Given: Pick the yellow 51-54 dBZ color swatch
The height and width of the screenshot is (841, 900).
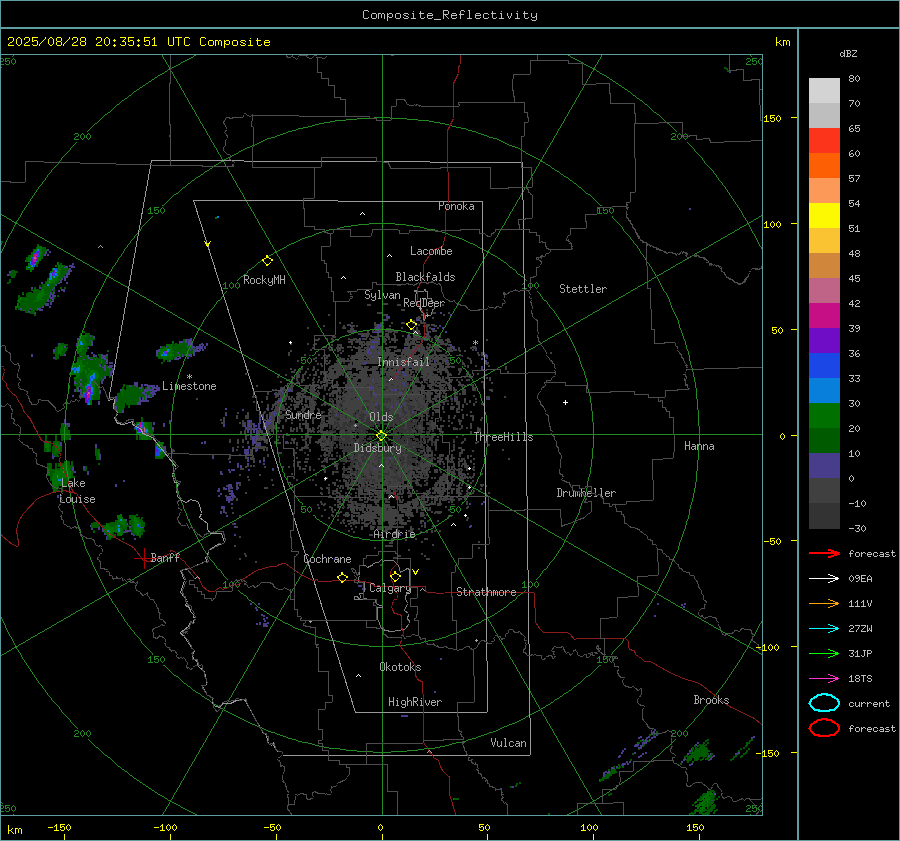Looking at the screenshot, I should coord(824,216).
